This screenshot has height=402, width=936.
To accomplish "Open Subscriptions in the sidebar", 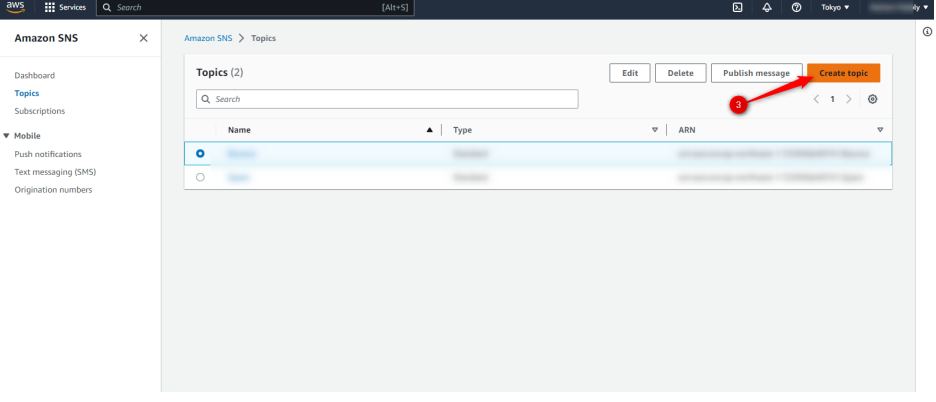I will coord(40,111).
